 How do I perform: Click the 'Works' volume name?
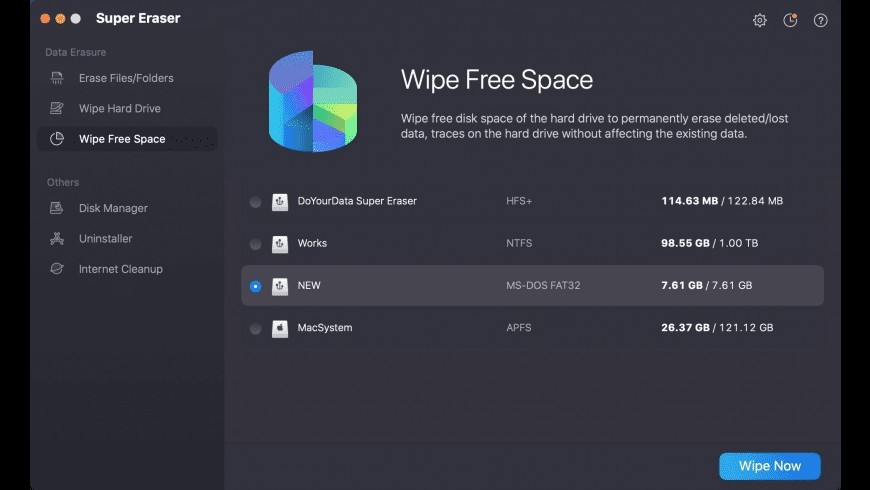tap(312, 243)
